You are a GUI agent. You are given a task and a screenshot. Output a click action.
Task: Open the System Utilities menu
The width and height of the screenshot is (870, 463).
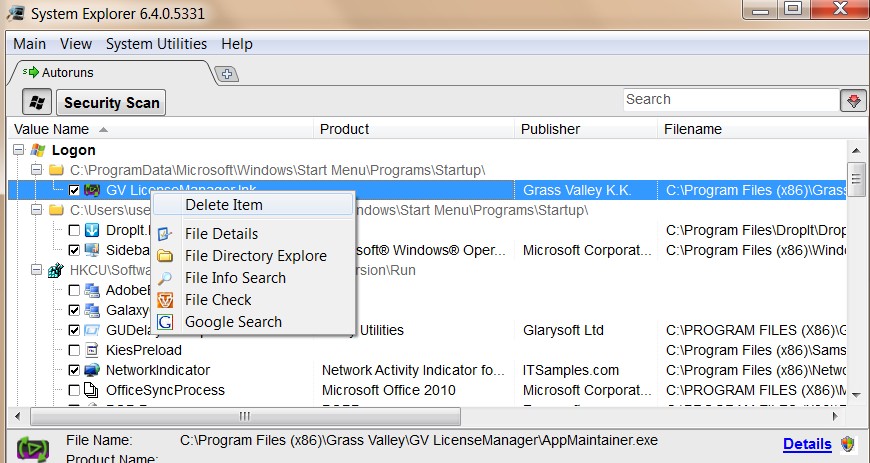(x=156, y=44)
